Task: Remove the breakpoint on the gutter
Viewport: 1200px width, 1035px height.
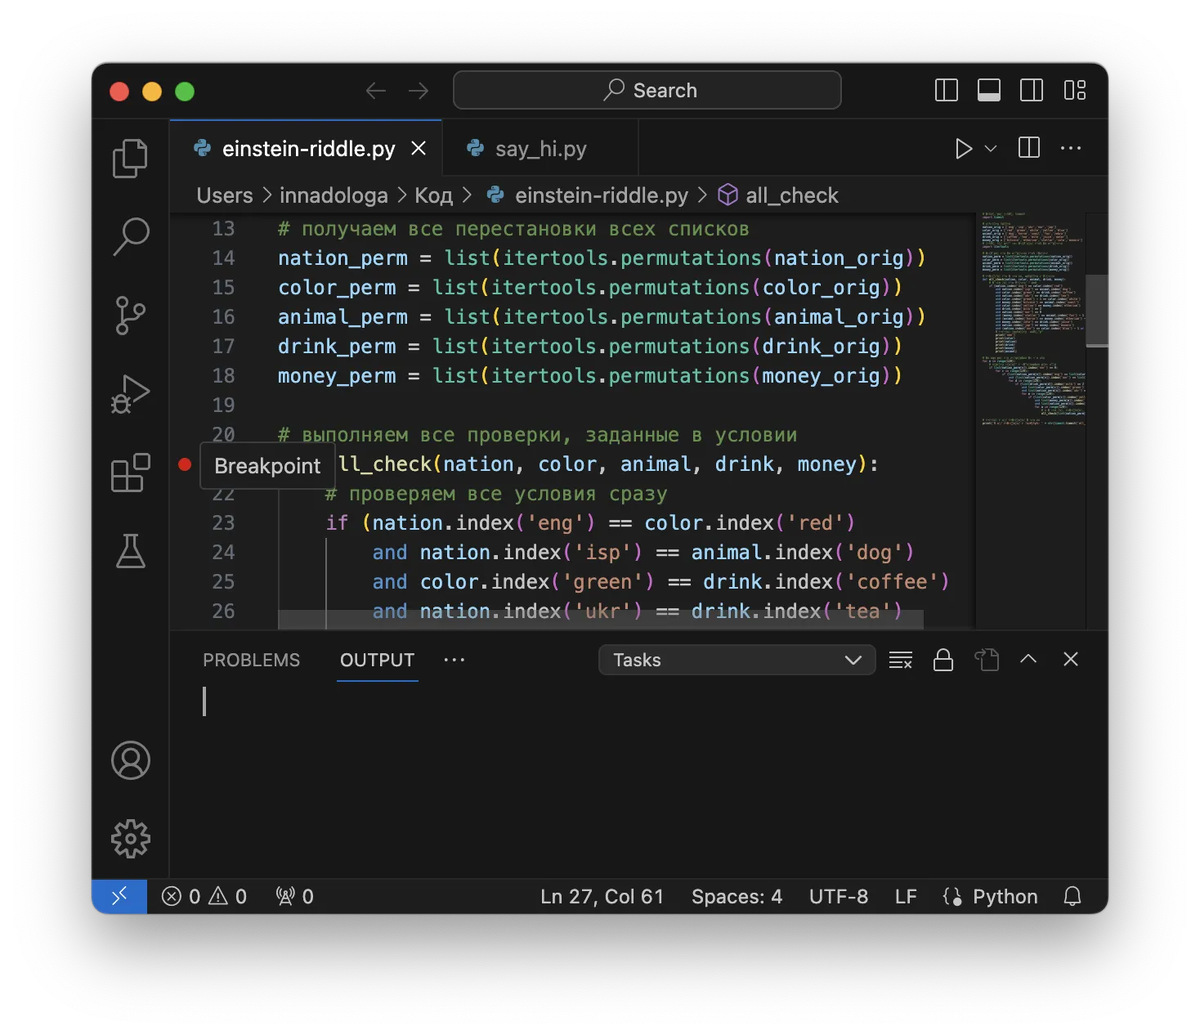Action: [184, 463]
